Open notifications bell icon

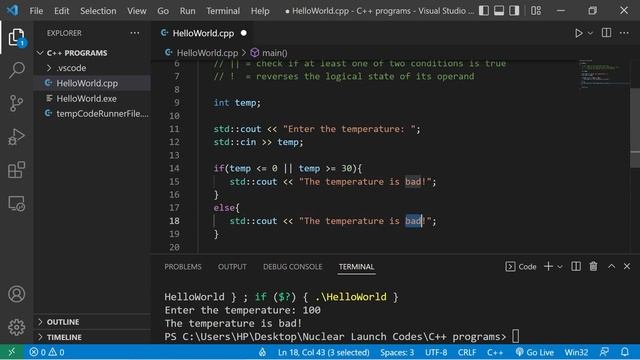[x=624, y=352]
